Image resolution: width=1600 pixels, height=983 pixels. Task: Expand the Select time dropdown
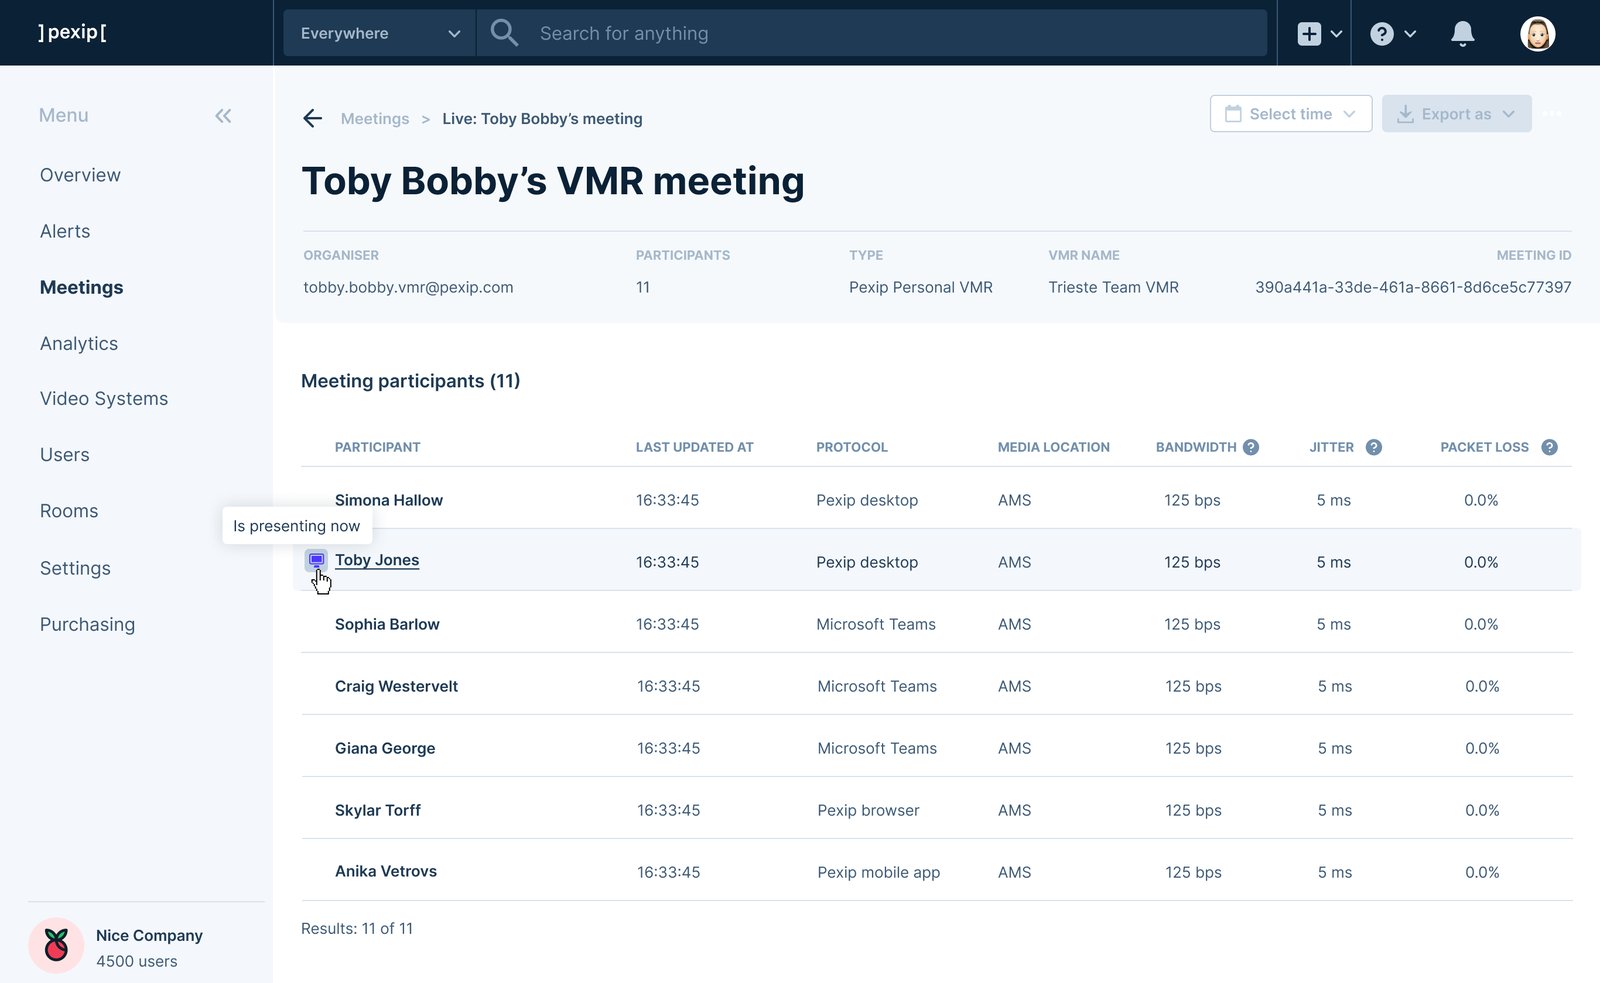1290,114
